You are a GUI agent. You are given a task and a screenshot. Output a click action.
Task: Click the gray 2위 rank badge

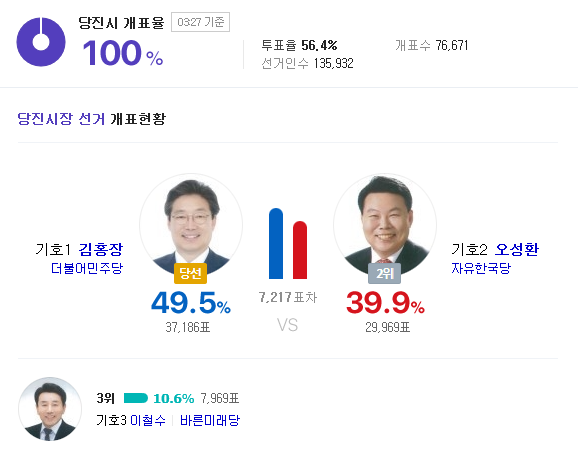tap(384, 273)
